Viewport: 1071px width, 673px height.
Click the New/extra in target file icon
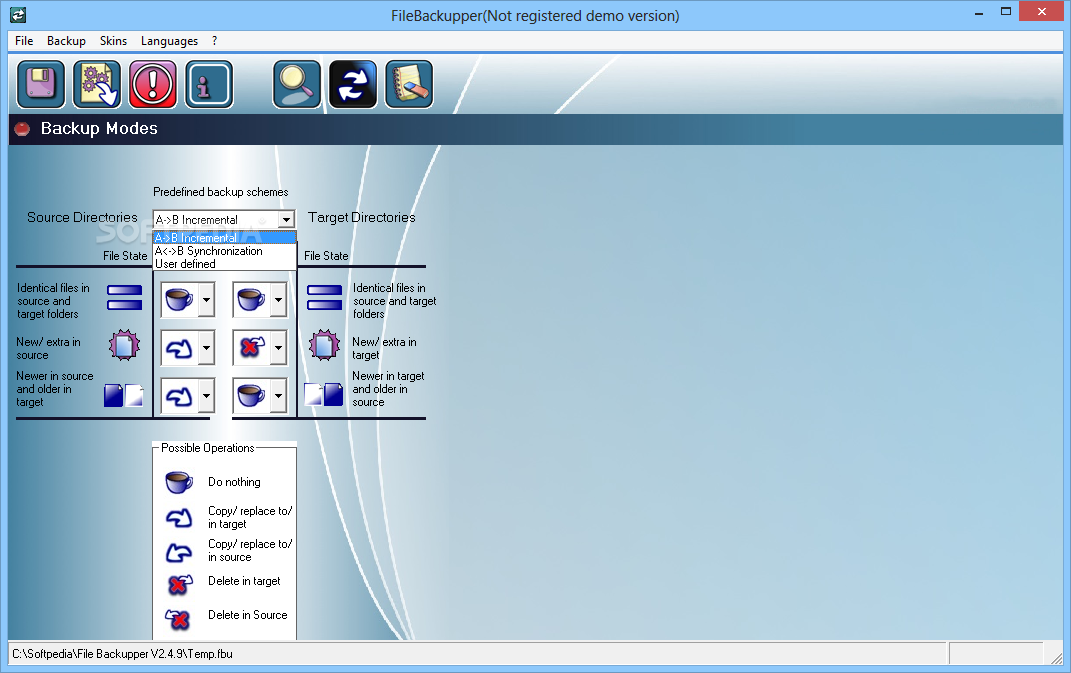pos(324,345)
